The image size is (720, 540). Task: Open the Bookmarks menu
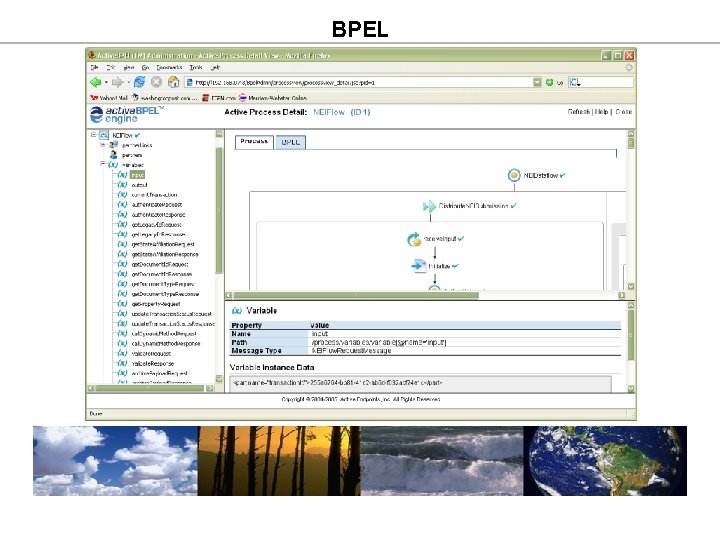[169, 68]
